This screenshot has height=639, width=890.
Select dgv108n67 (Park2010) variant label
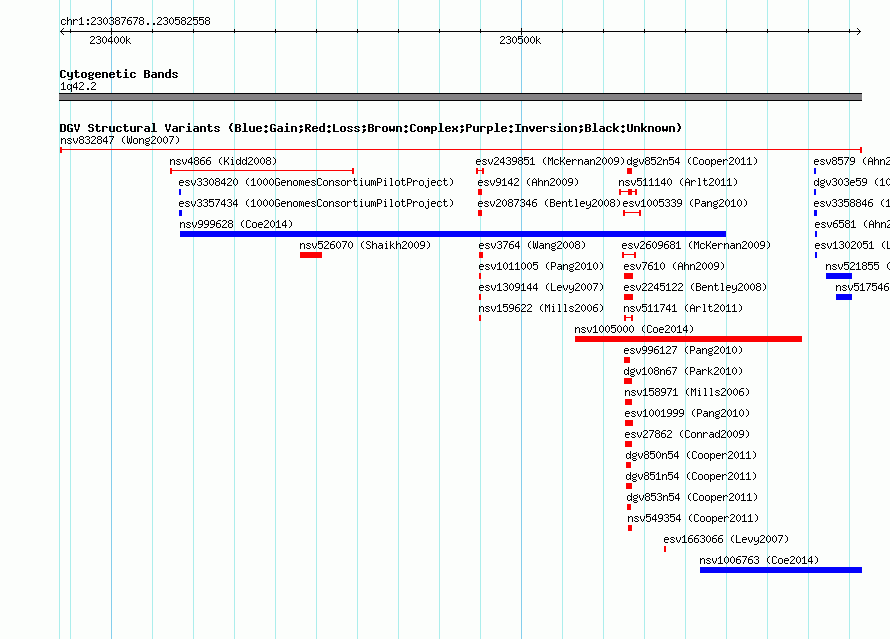pyautogui.click(x=683, y=371)
